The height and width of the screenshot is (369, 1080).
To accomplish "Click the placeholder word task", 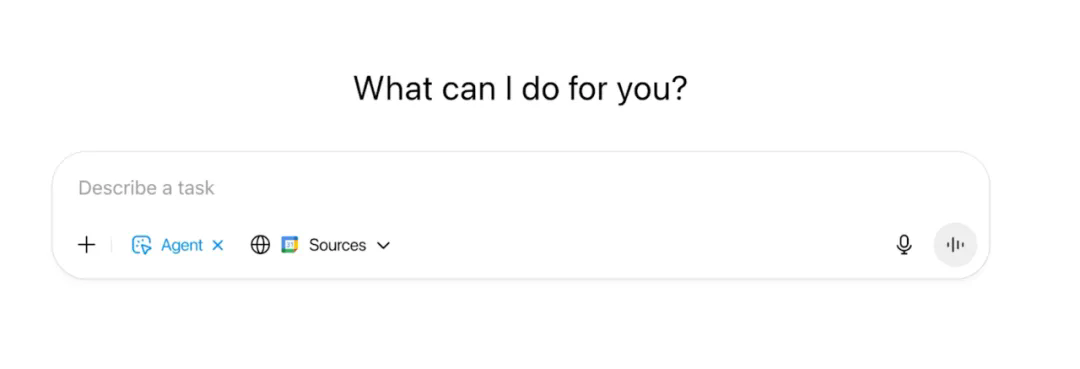I will pos(196,188).
